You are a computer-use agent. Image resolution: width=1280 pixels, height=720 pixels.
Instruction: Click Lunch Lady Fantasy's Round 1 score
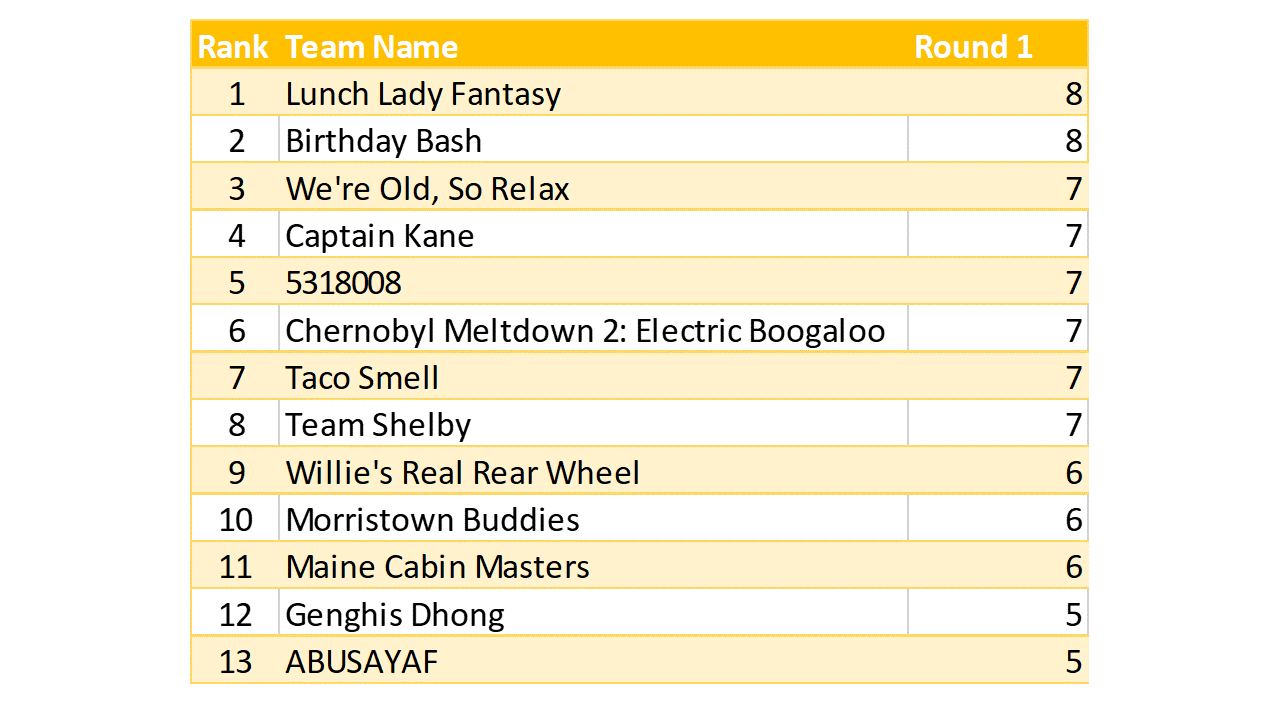tap(1073, 94)
